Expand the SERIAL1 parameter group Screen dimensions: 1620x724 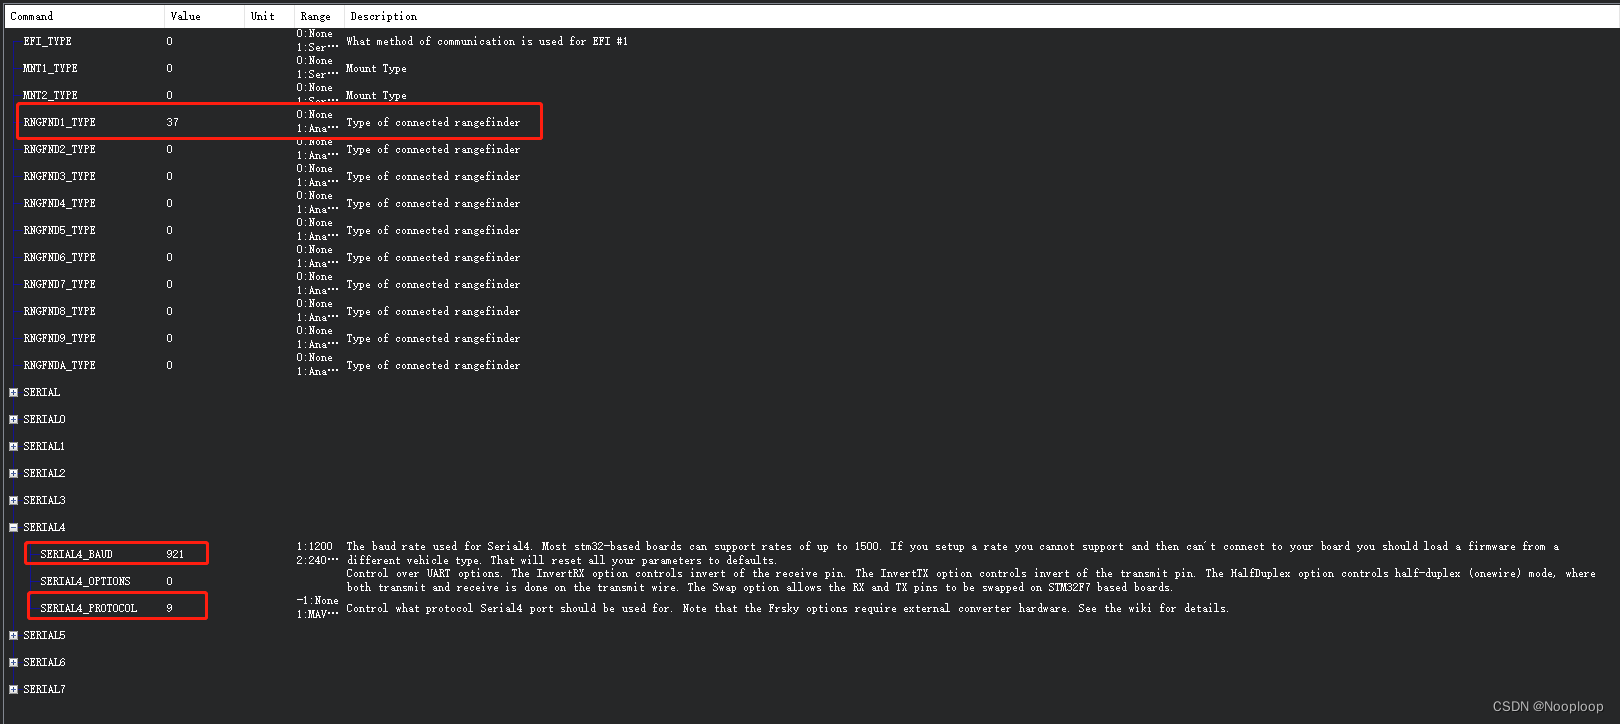pos(13,446)
